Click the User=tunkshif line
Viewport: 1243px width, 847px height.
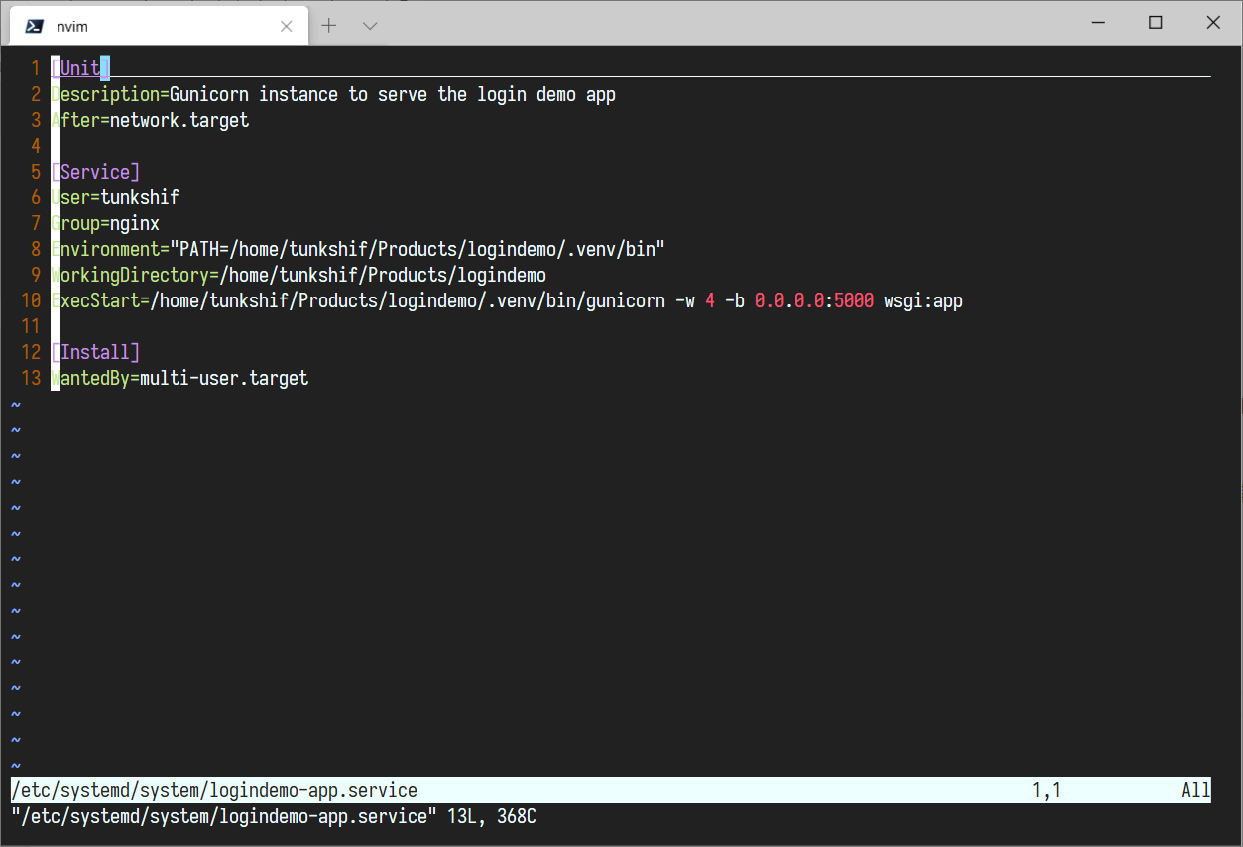pyautogui.click(x=115, y=198)
